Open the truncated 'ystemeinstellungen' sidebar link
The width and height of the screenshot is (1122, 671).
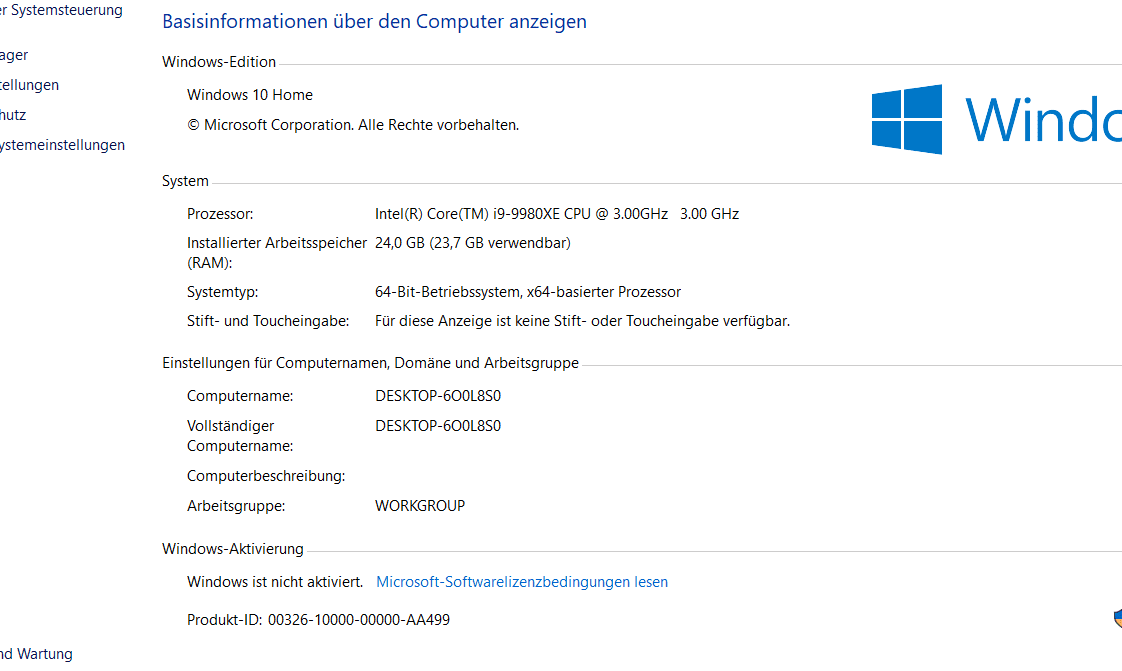click(x=62, y=145)
